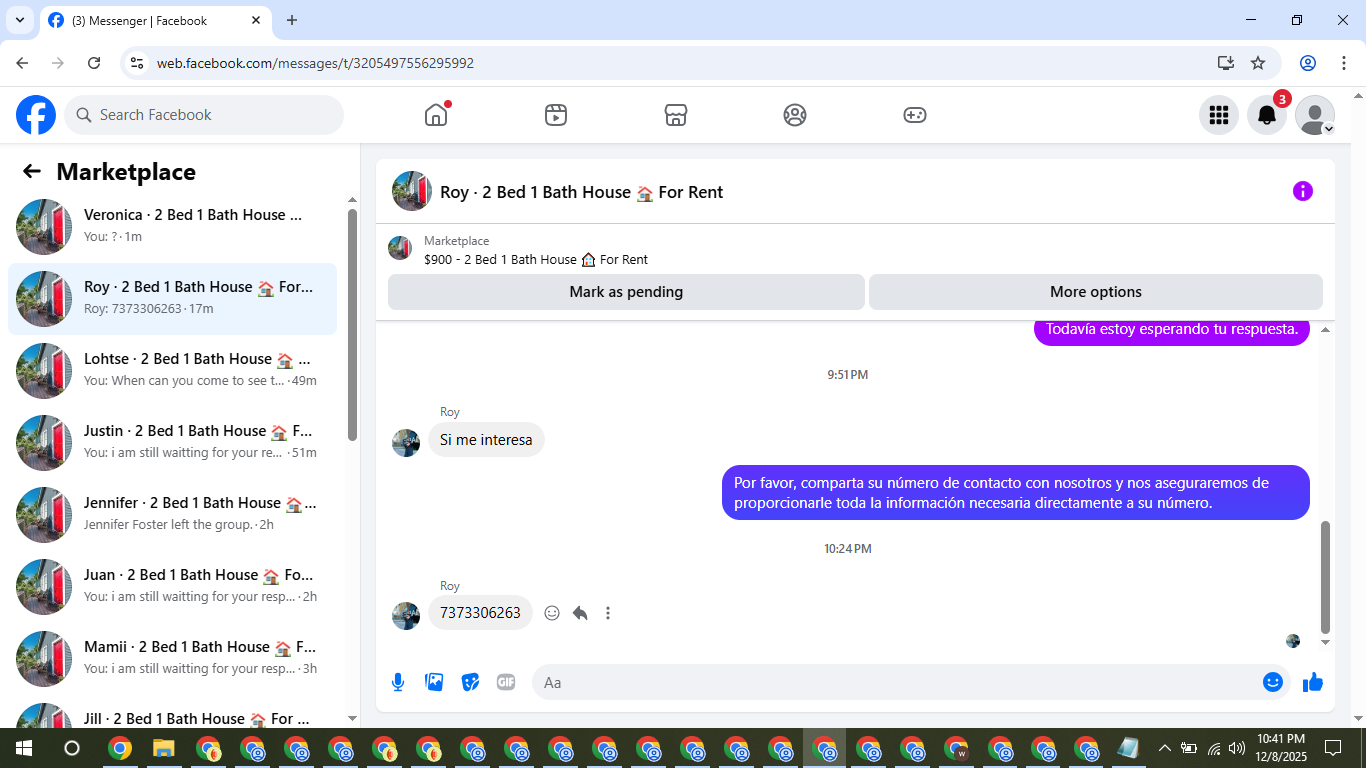Open conversation information purple icon
Viewport: 1366px width, 768px height.
point(1302,191)
